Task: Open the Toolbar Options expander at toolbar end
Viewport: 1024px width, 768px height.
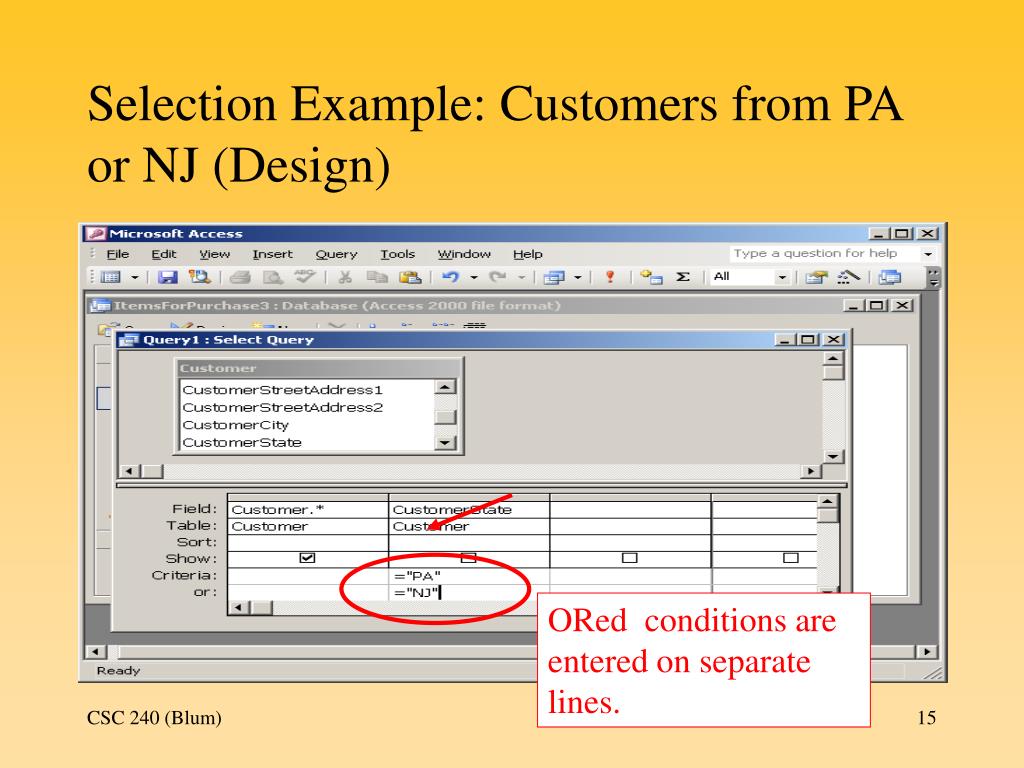Action: tap(934, 278)
